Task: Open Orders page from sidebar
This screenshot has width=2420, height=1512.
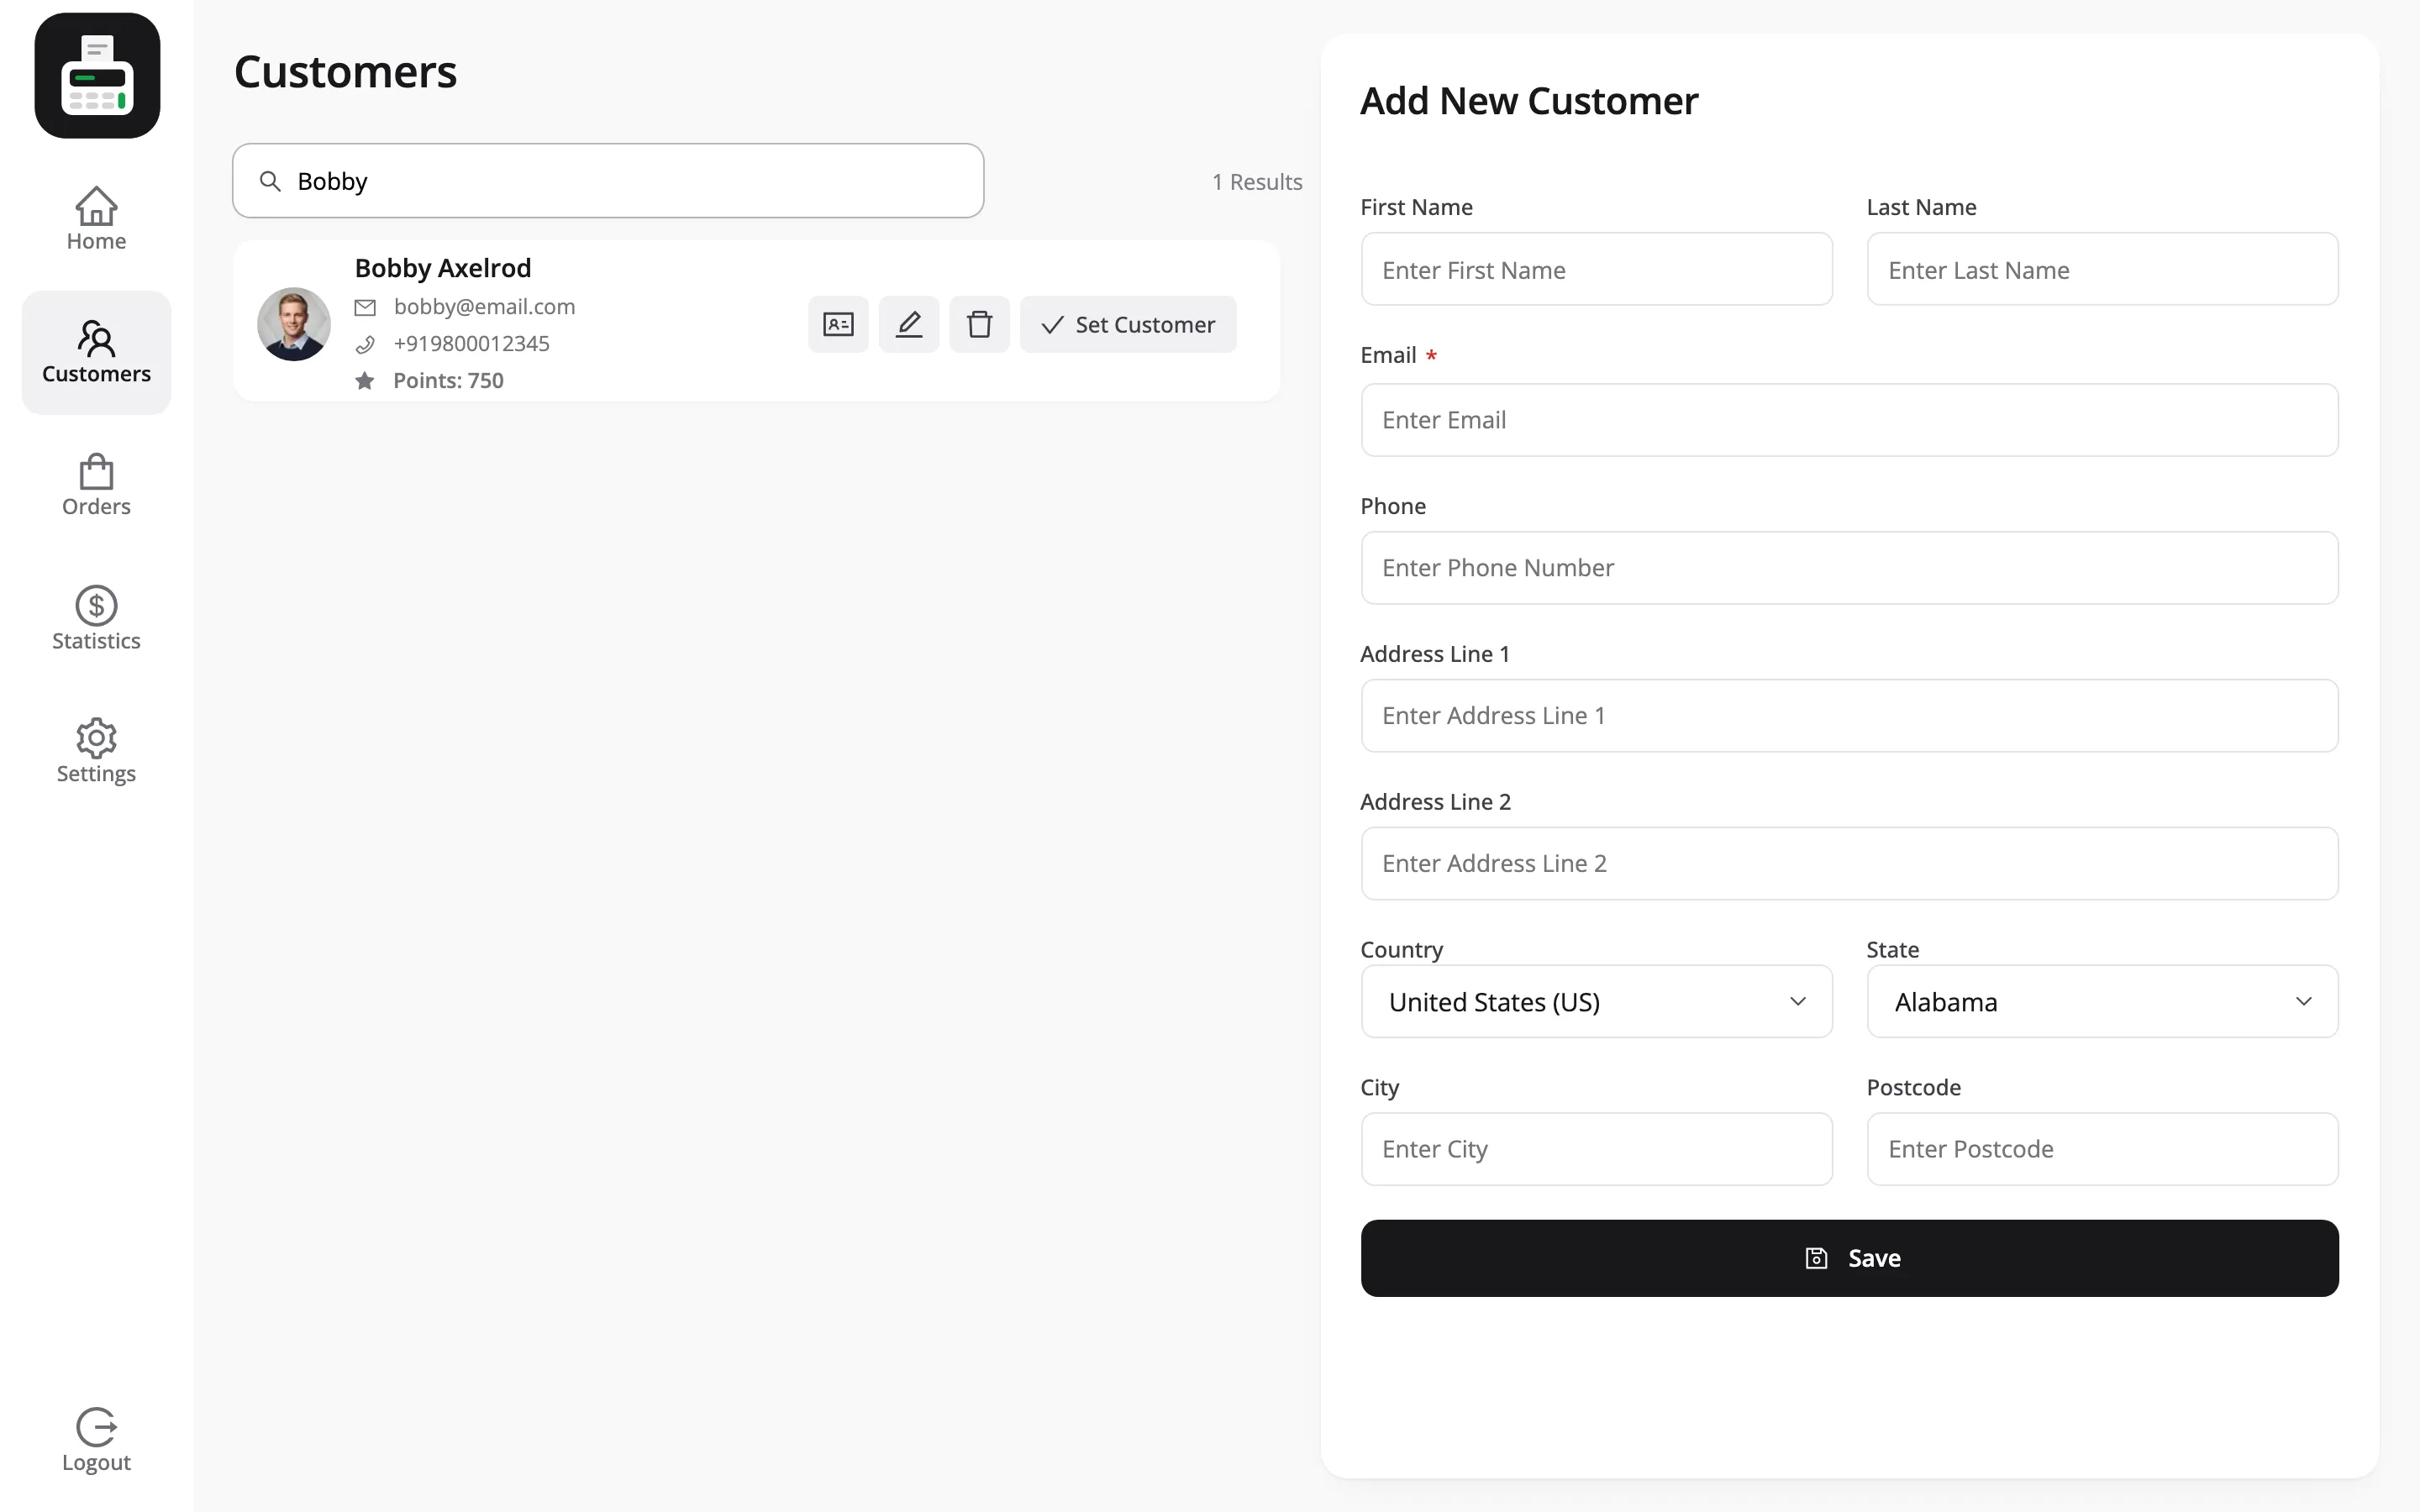Action: [96, 485]
